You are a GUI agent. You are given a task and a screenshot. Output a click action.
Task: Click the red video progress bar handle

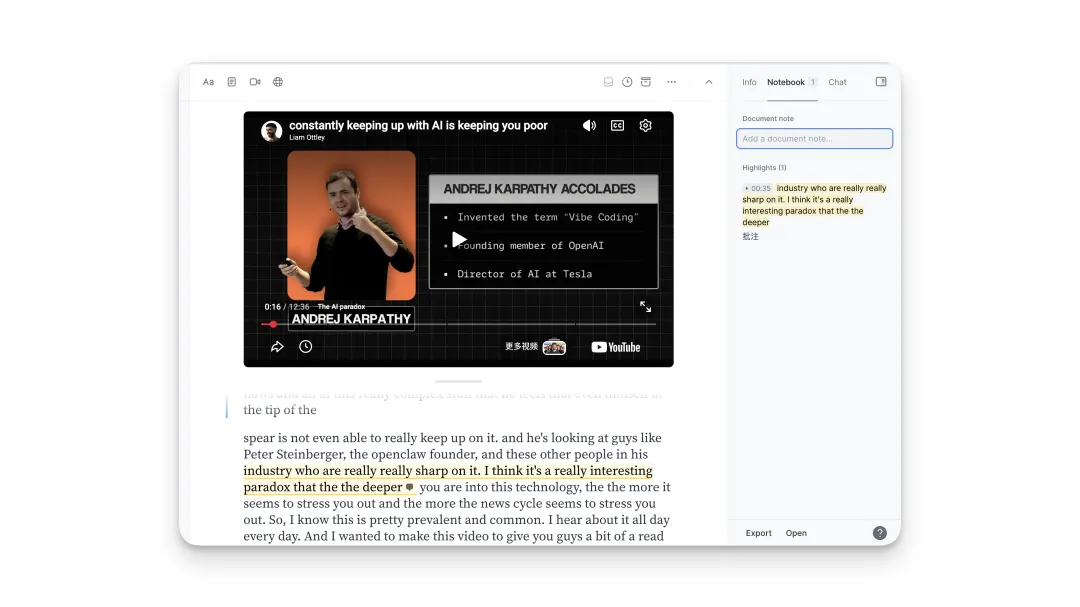(273, 324)
